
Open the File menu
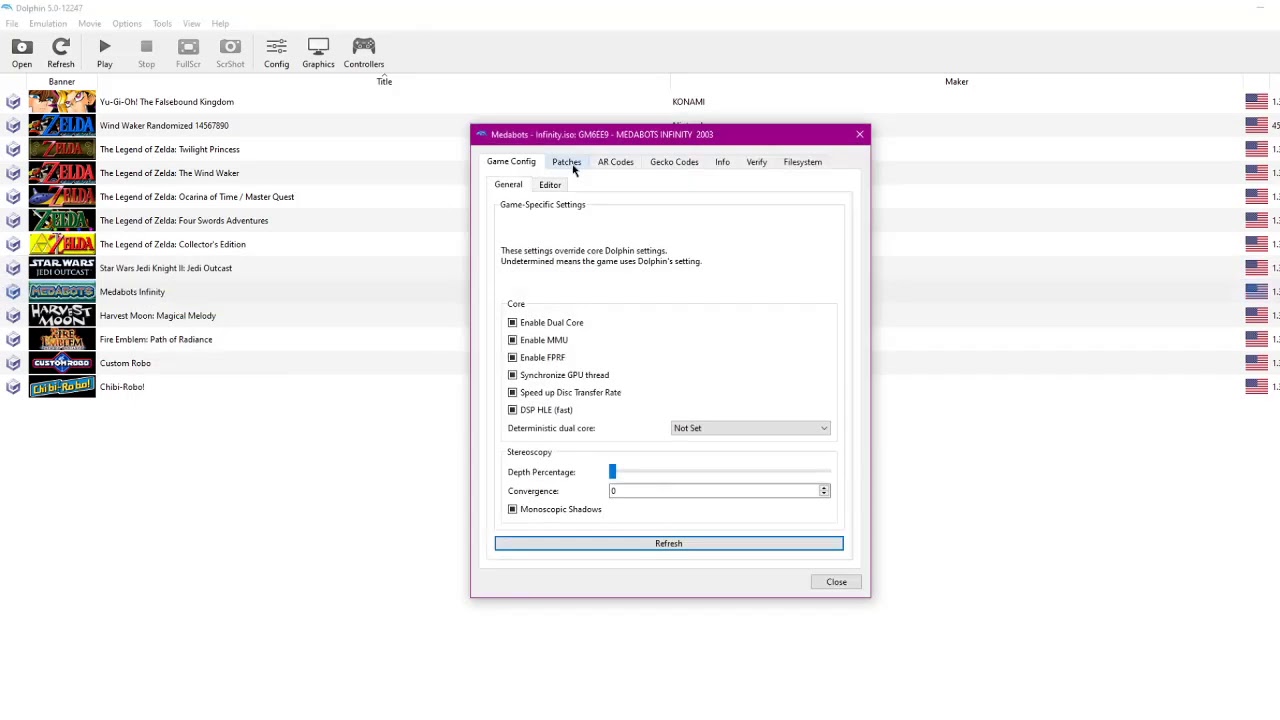tap(12, 24)
